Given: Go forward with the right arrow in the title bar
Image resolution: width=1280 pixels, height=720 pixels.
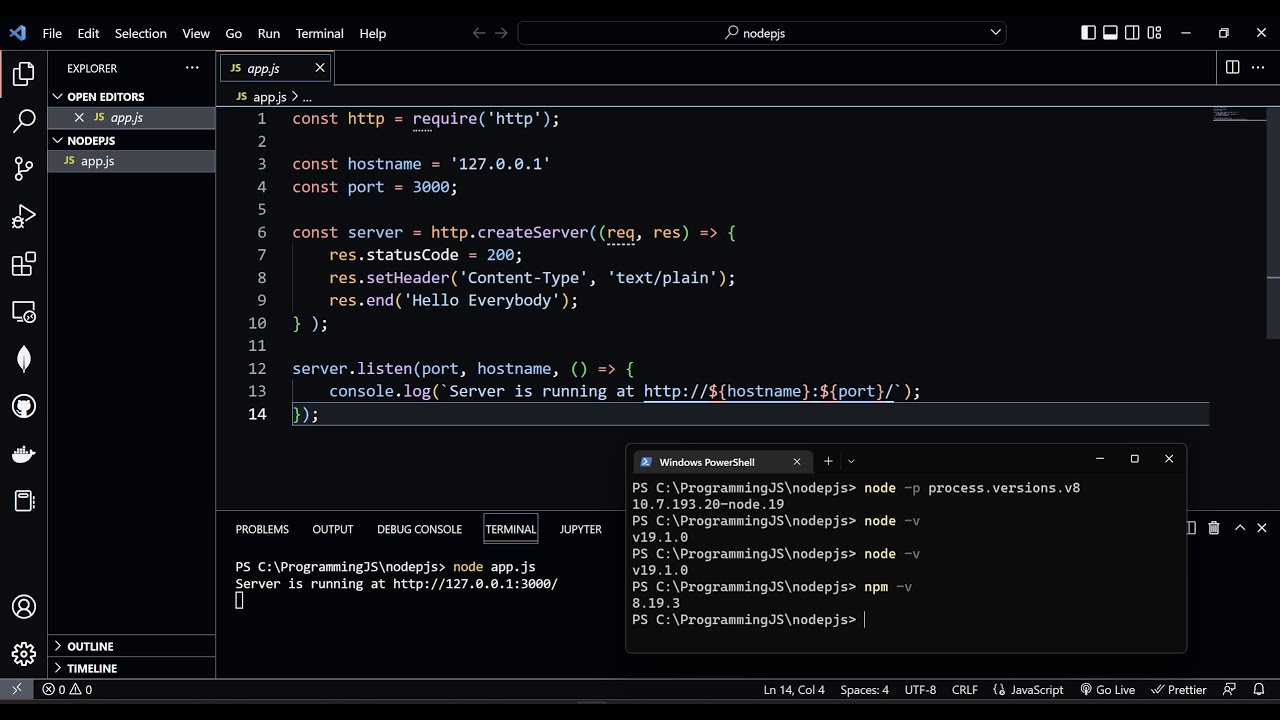Looking at the screenshot, I should [502, 33].
